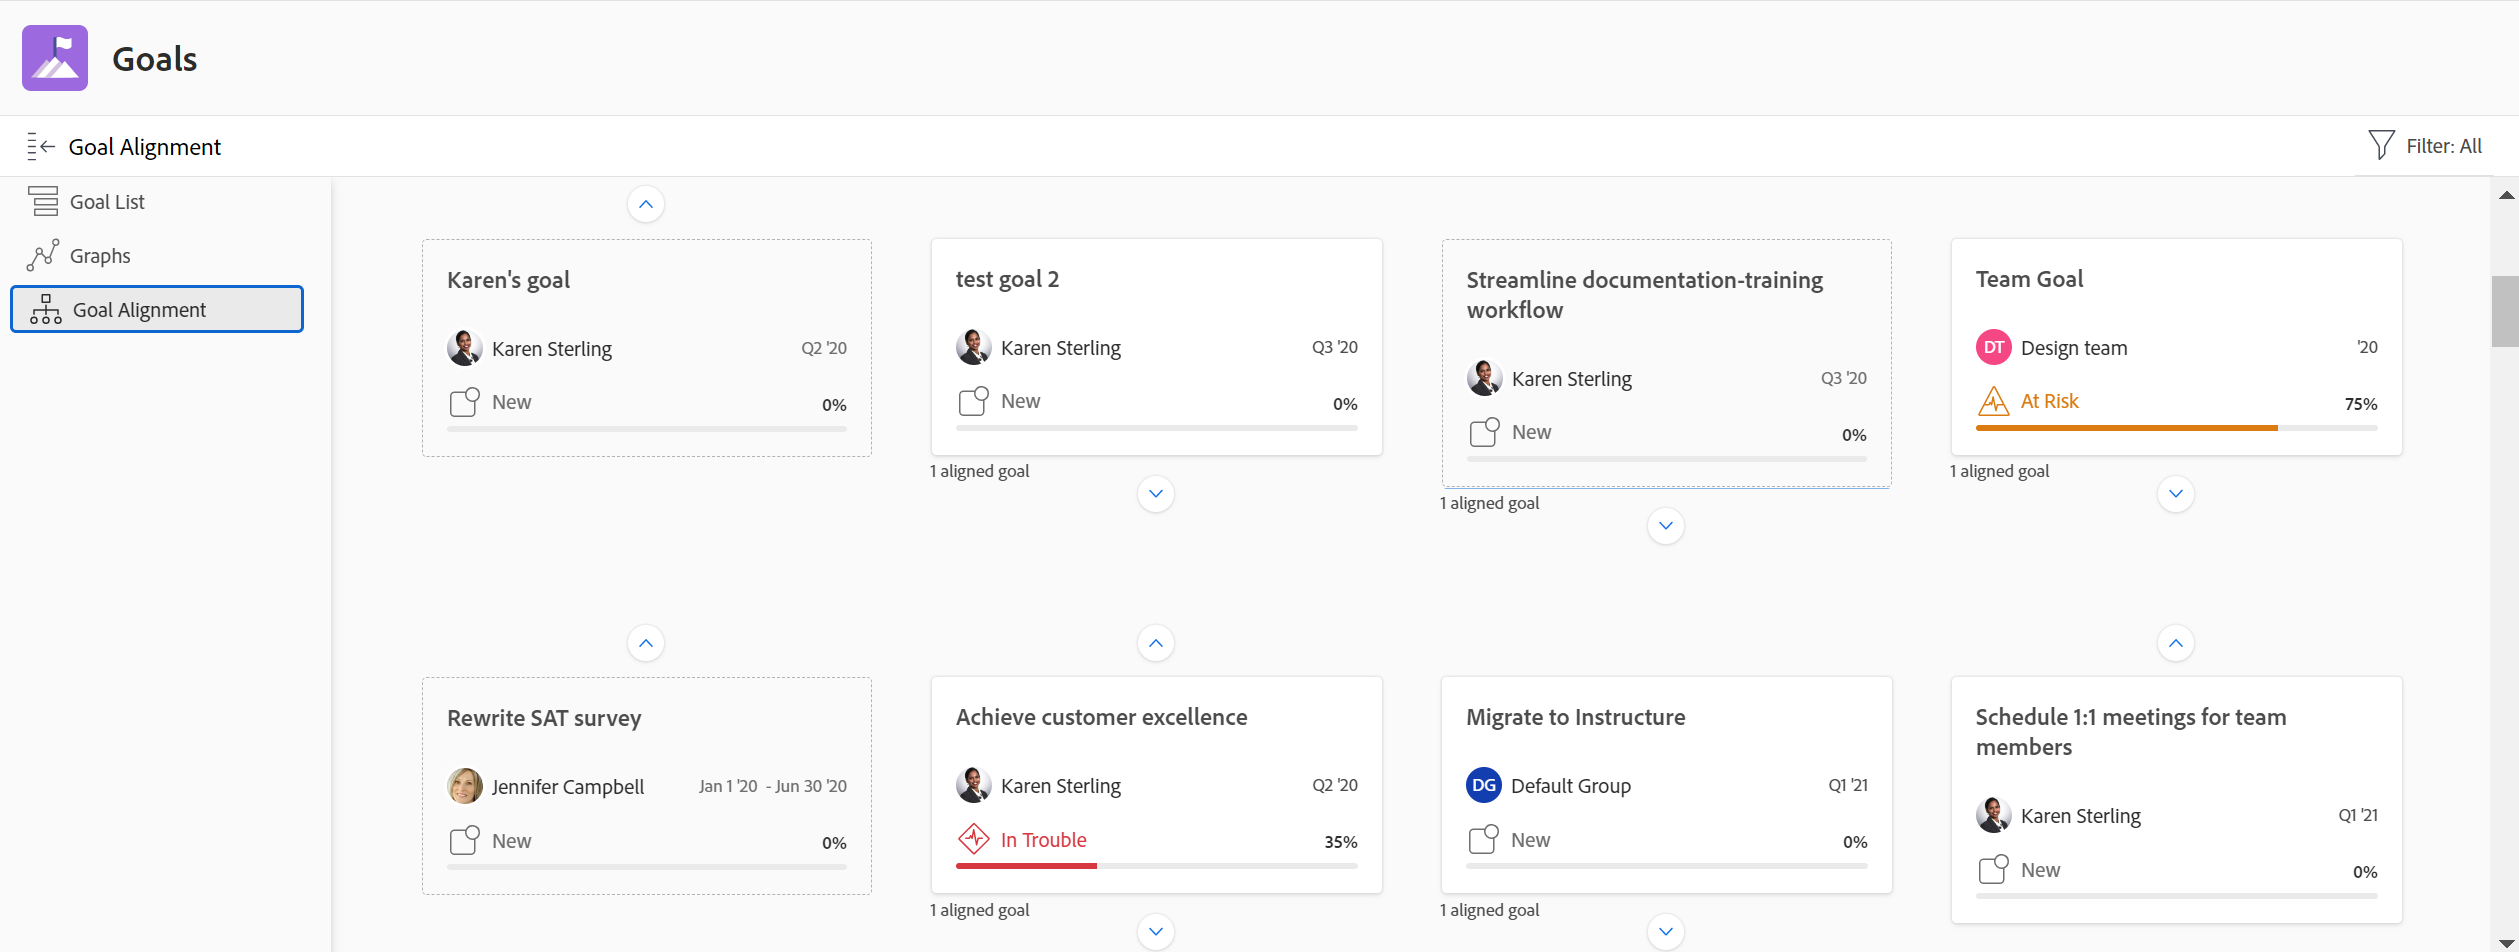Click the In Trouble status icon
The width and height of the screenshot is (2519, 952).
point(973,840)
